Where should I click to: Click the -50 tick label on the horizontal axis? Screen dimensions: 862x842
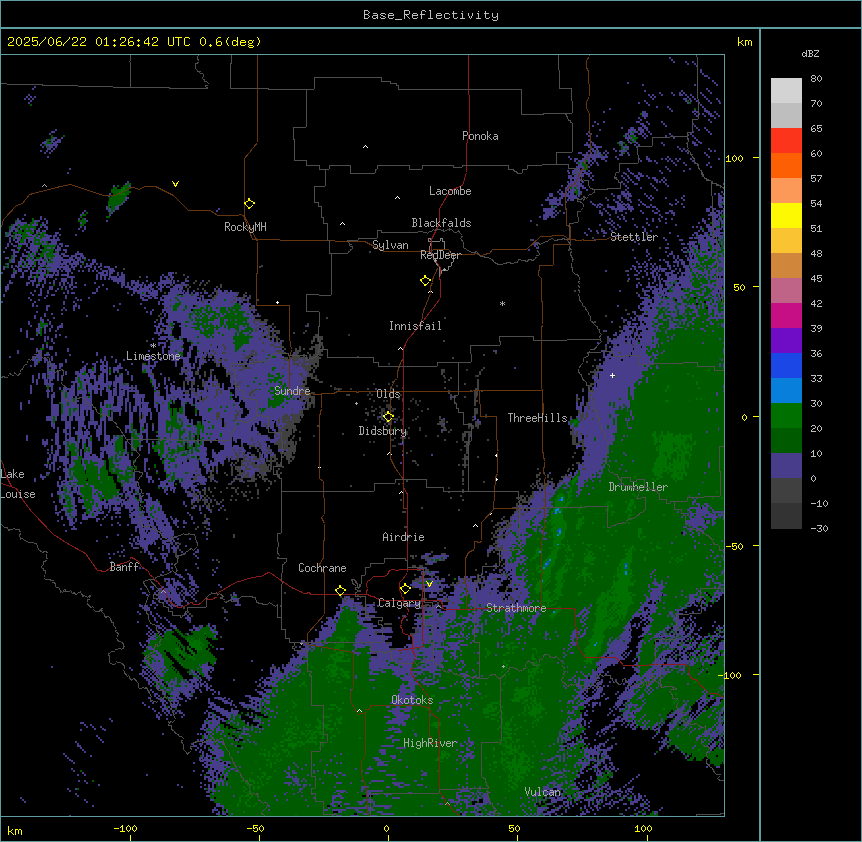point(255,828)
